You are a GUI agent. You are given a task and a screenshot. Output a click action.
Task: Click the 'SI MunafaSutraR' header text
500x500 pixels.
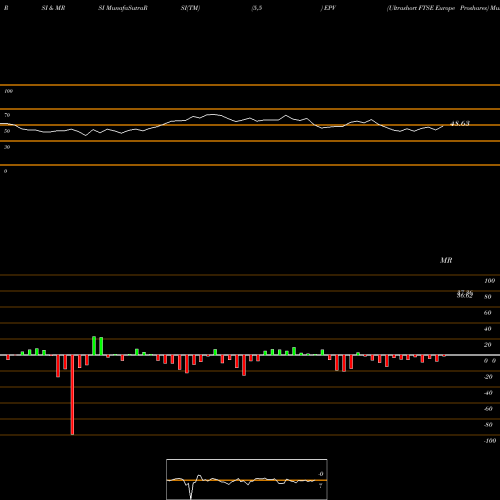tap(123, 8)
